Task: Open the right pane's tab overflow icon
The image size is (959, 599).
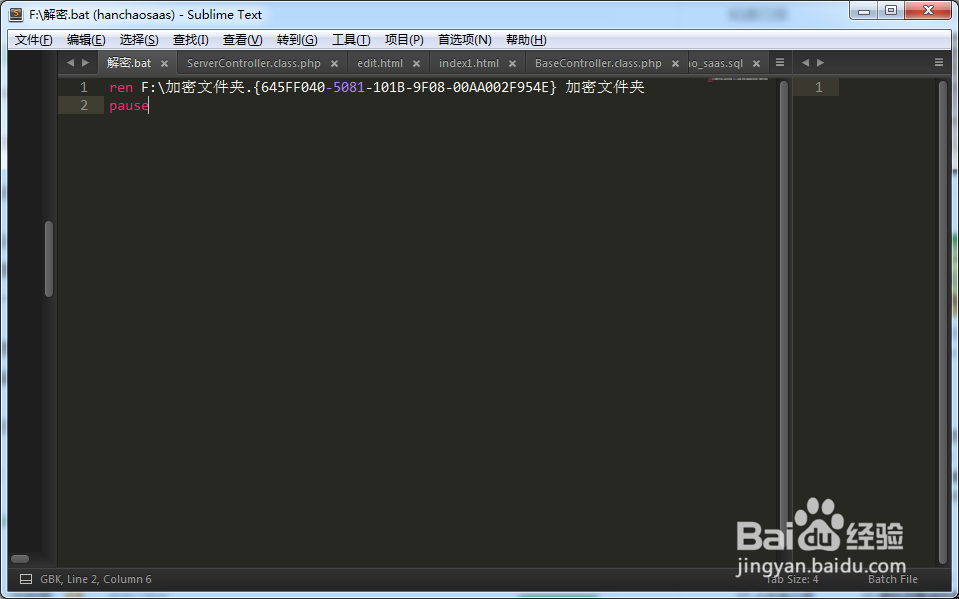Action: tap(938, 62)
